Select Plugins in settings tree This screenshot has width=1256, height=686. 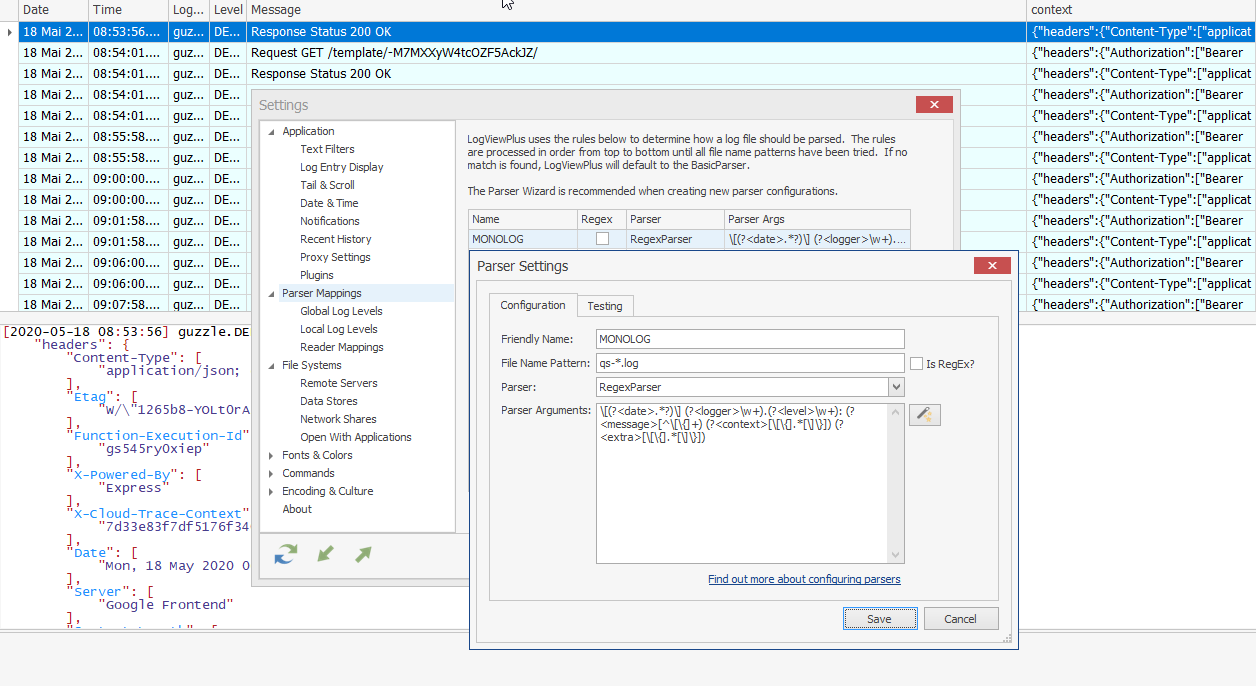317,275
